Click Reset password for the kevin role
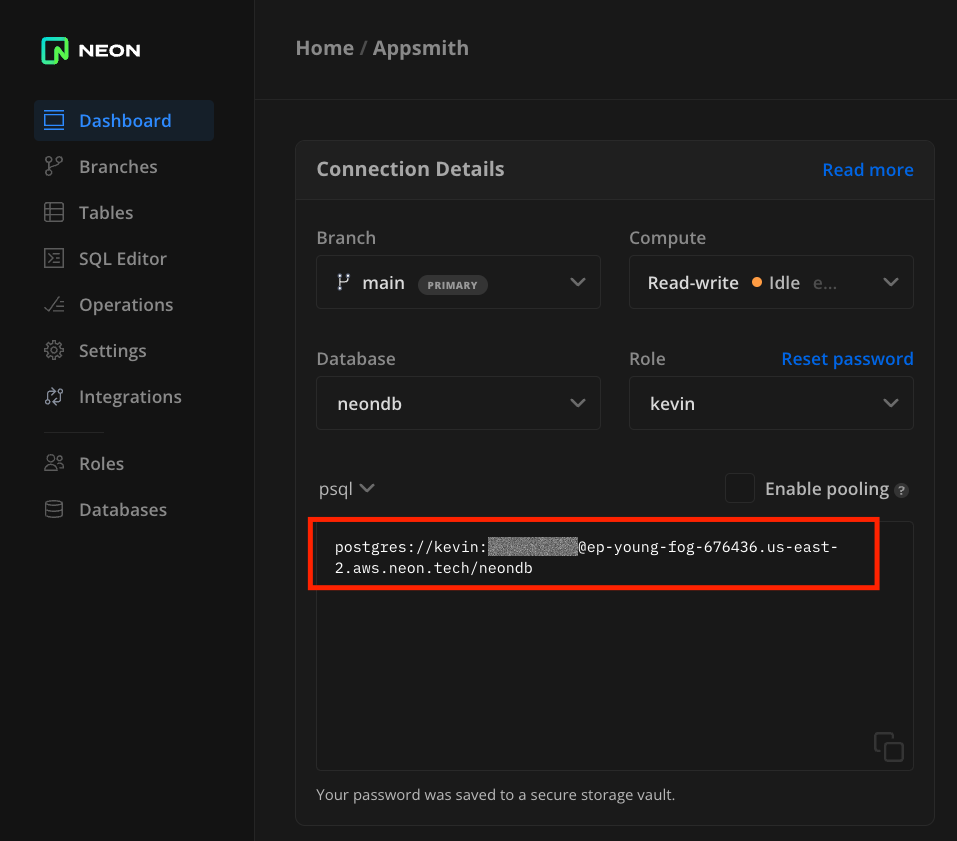Viewport: 957px width, 841px height. click(x=847, y=358)
